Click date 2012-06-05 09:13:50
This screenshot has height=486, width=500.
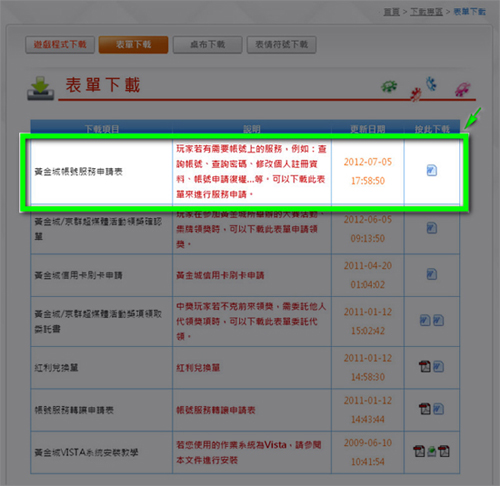(x=368, y=229)
